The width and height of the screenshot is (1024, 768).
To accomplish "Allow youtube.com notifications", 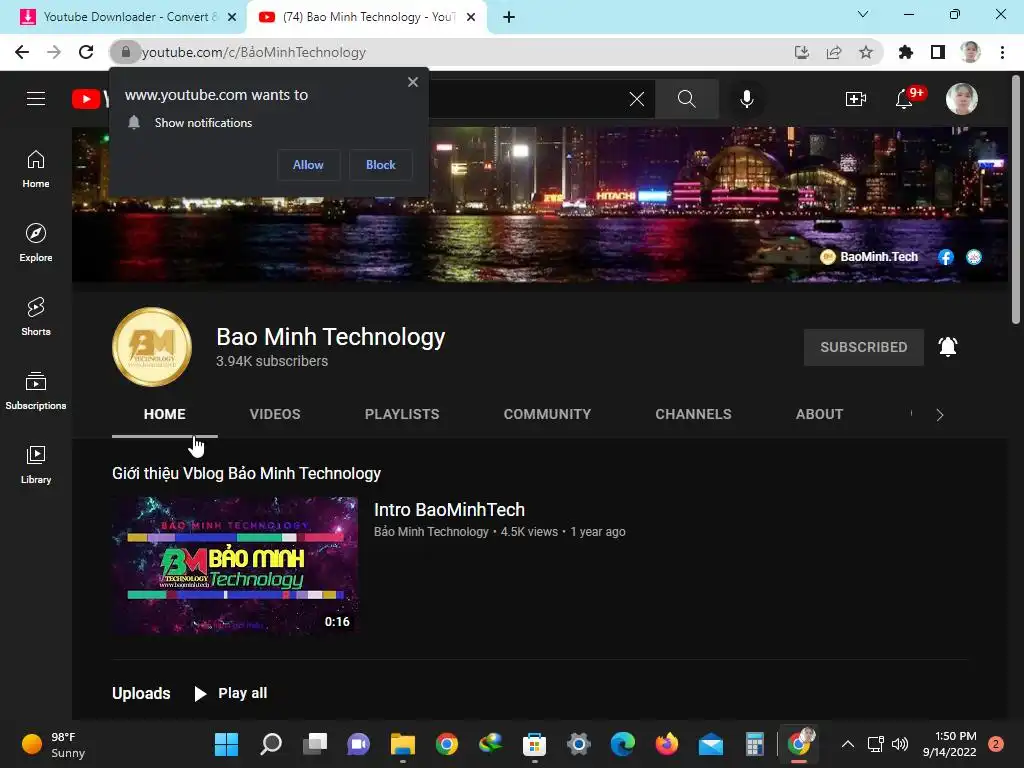I will click(x=308, y=165).
